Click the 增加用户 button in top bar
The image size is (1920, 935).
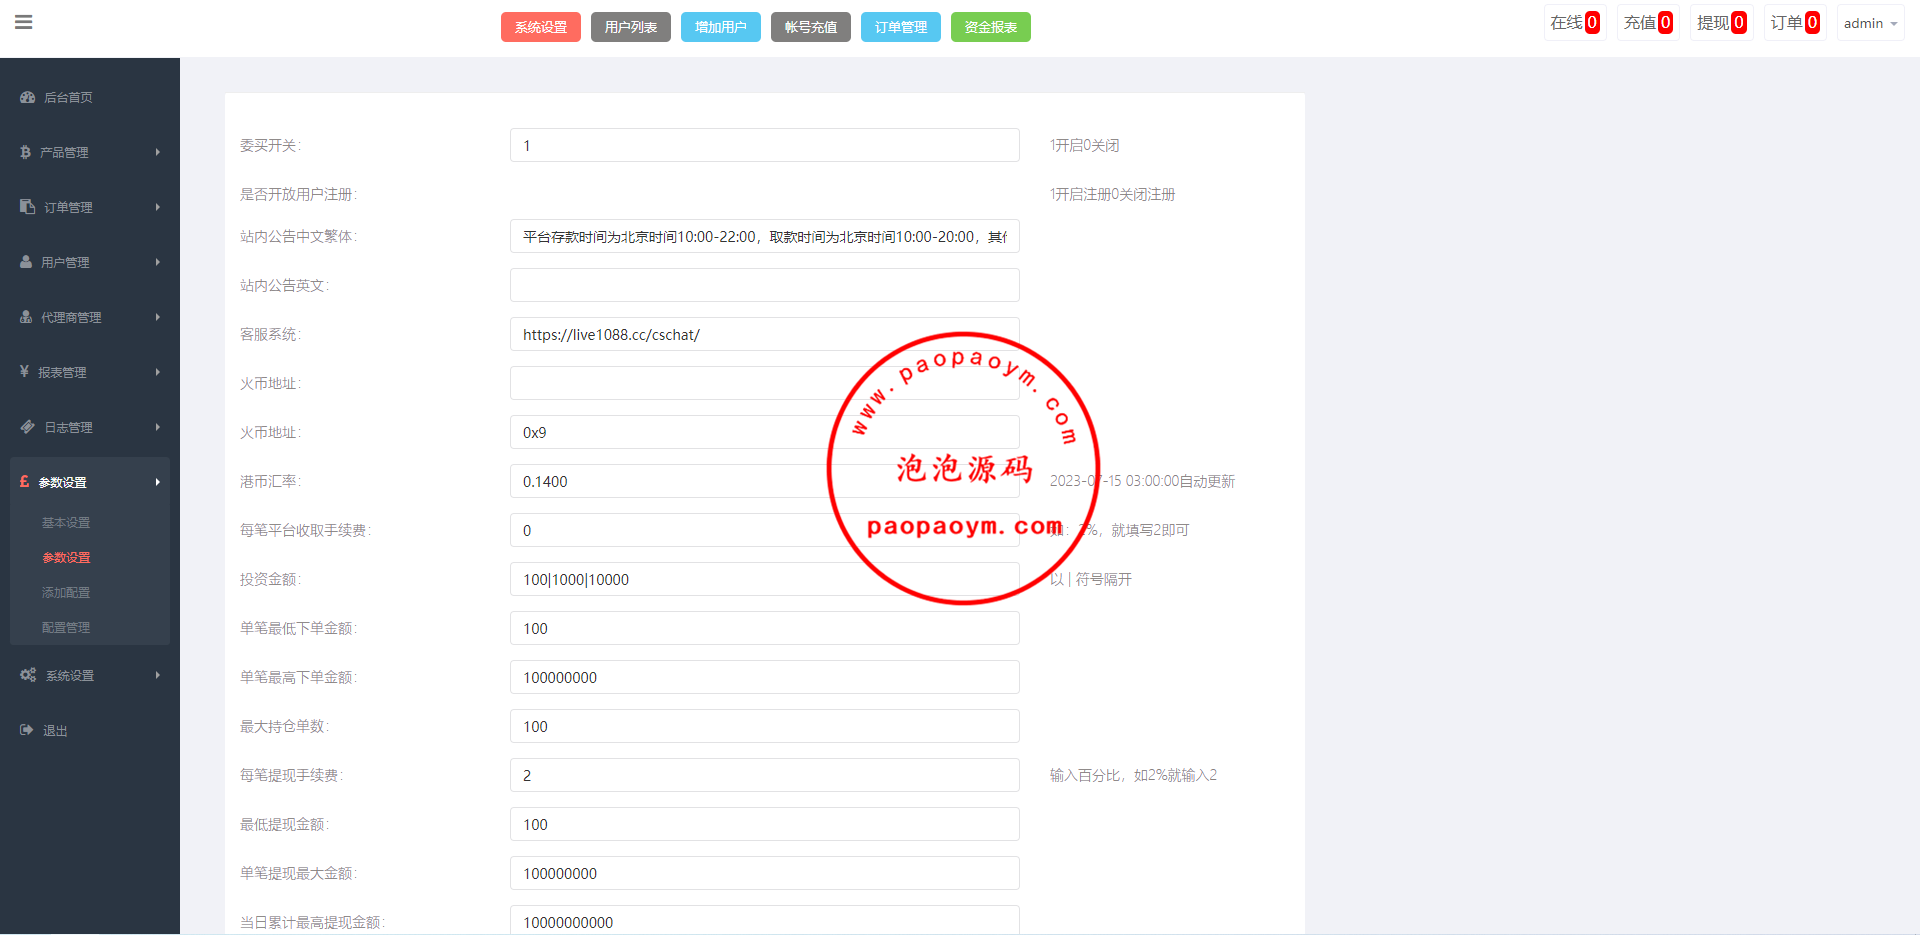[720, 27]
